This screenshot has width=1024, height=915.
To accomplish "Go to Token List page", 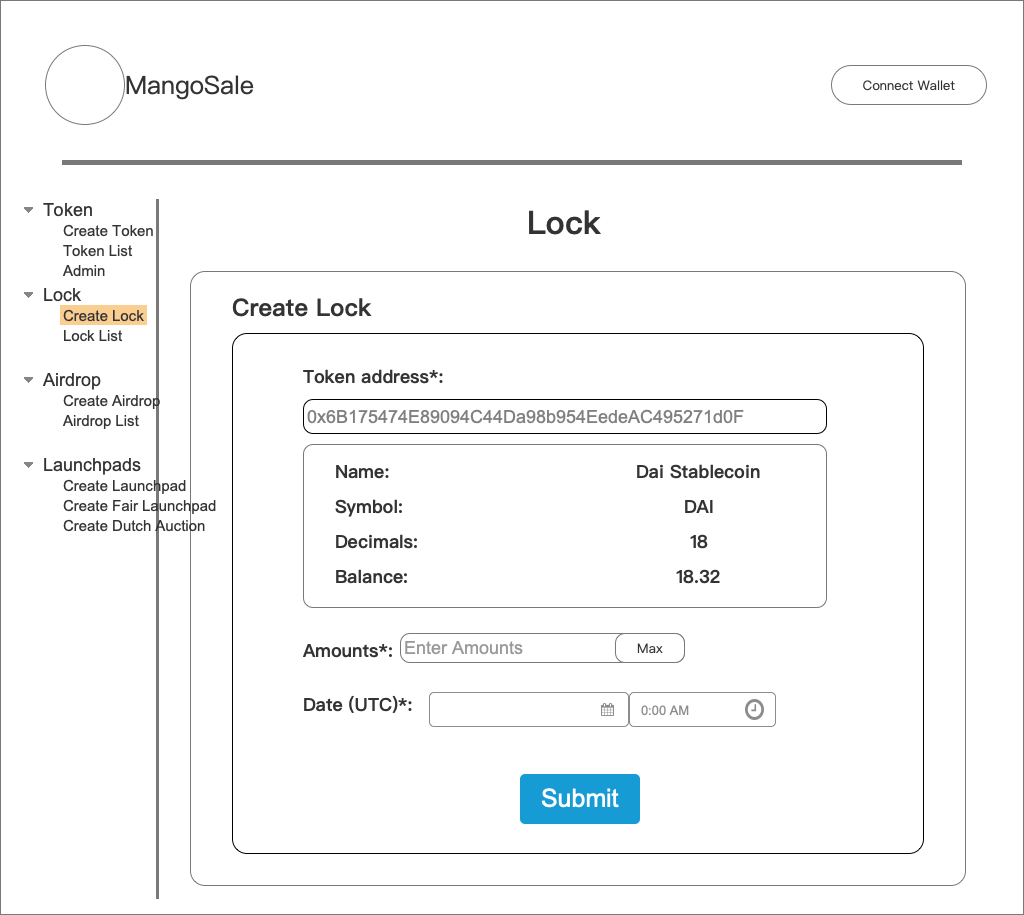I will point(97,251).
